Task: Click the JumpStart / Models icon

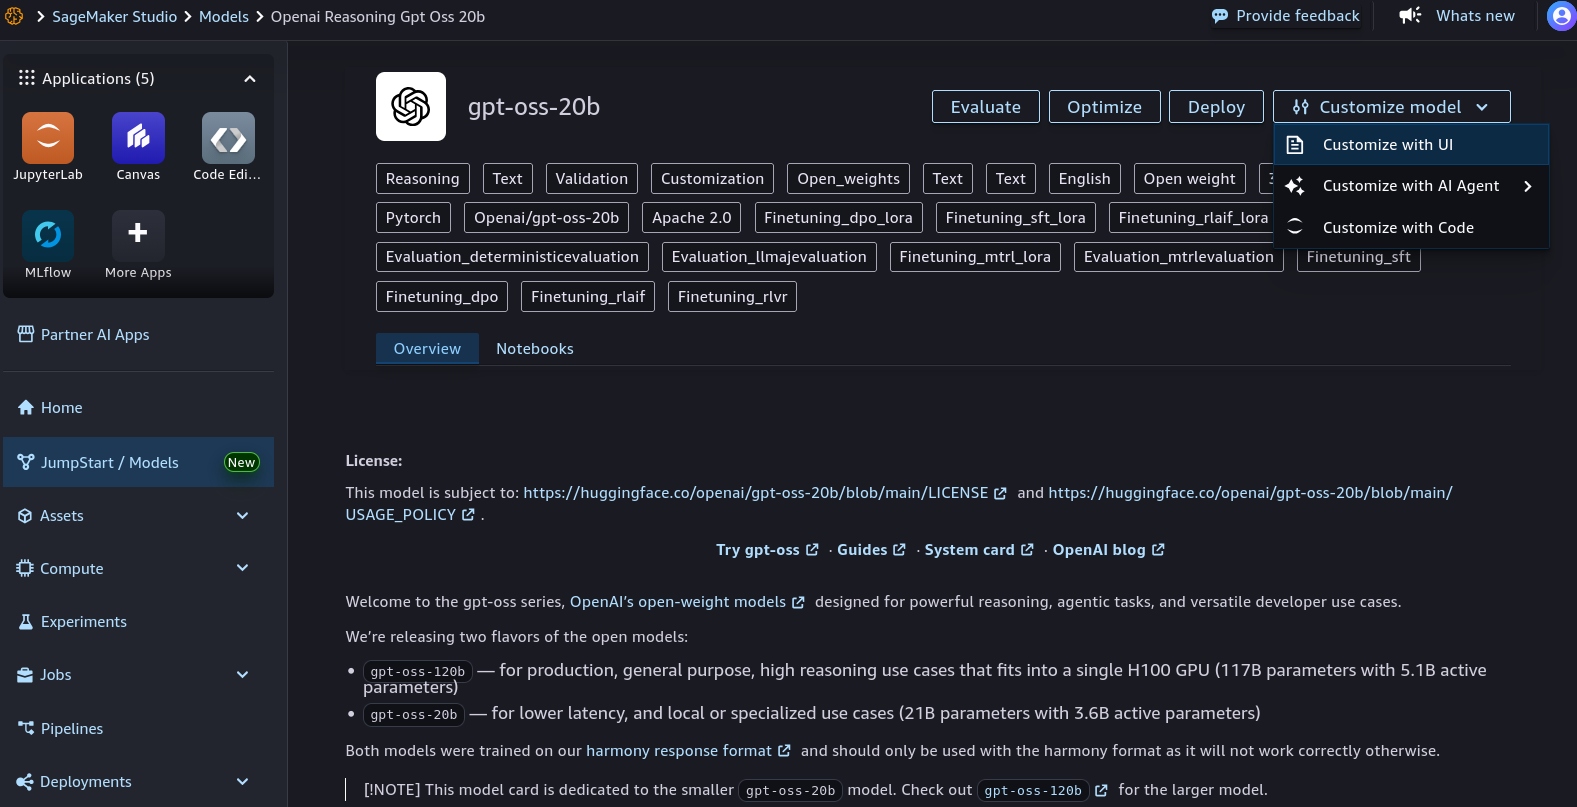Action: (26, 462)
